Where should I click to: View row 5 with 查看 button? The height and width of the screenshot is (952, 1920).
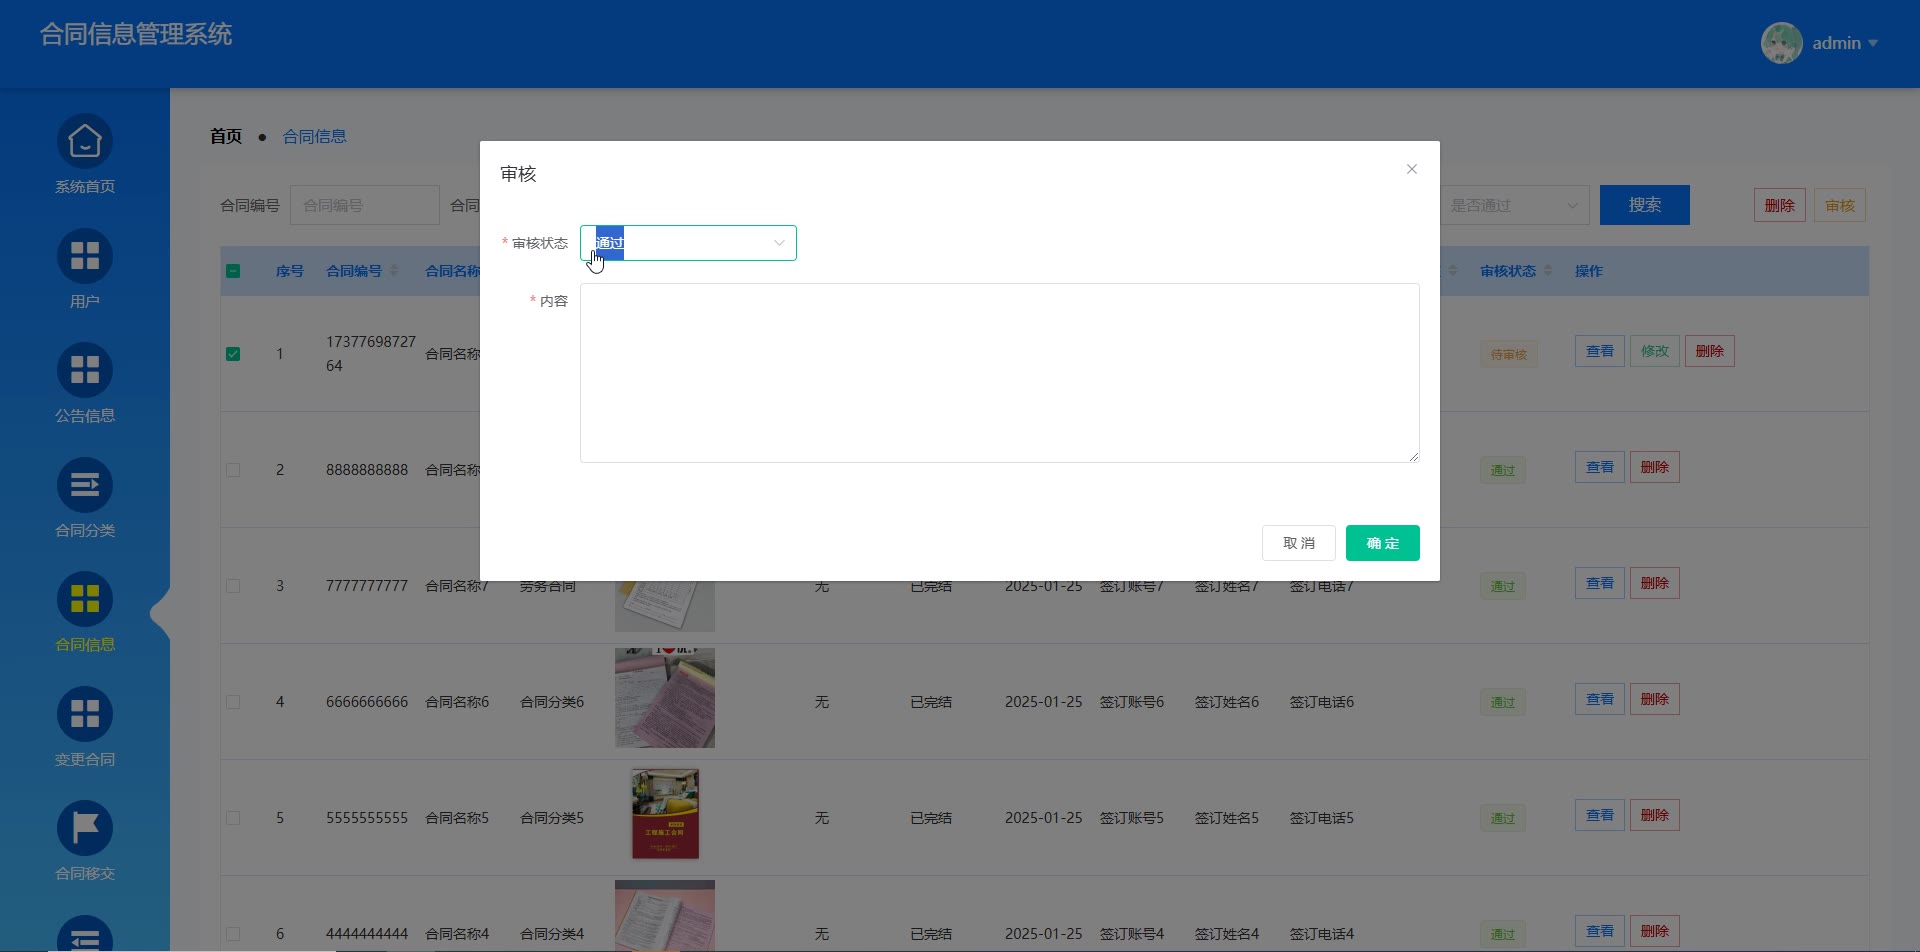[1600, 815]
